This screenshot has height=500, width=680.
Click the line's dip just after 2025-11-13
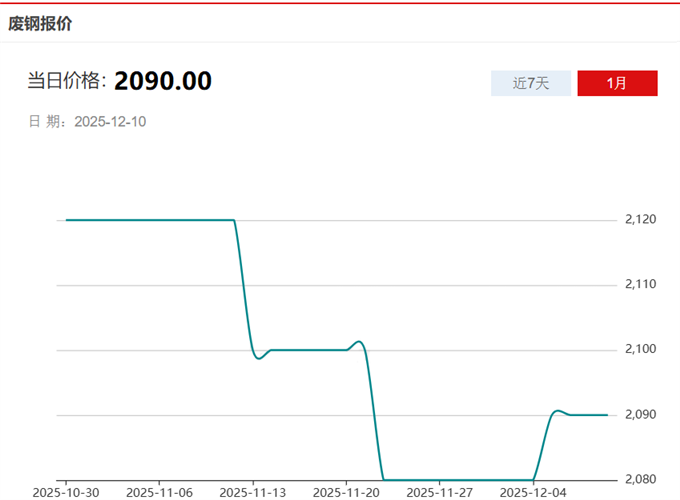(258, 358)
